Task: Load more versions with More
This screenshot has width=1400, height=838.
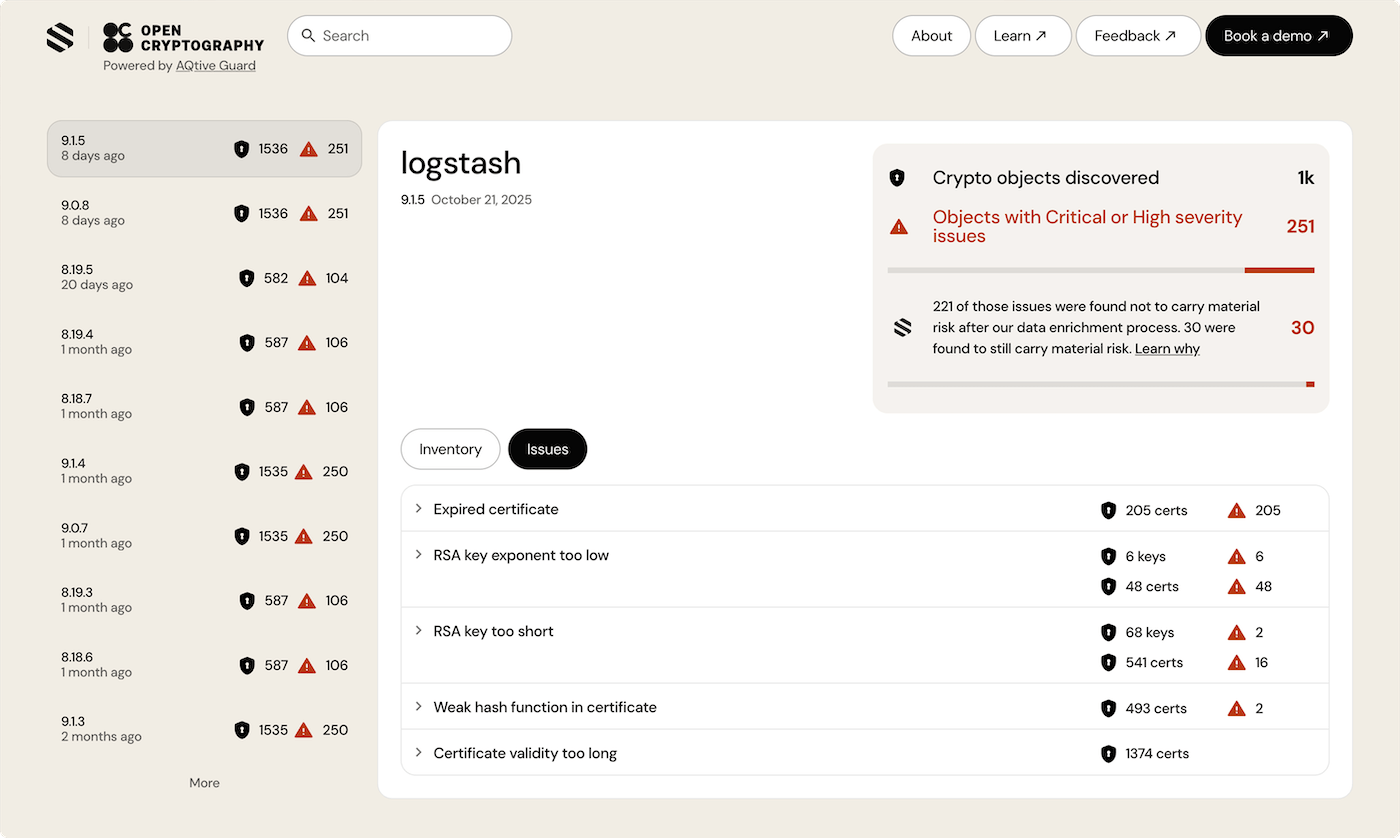Action: [204, 783]
